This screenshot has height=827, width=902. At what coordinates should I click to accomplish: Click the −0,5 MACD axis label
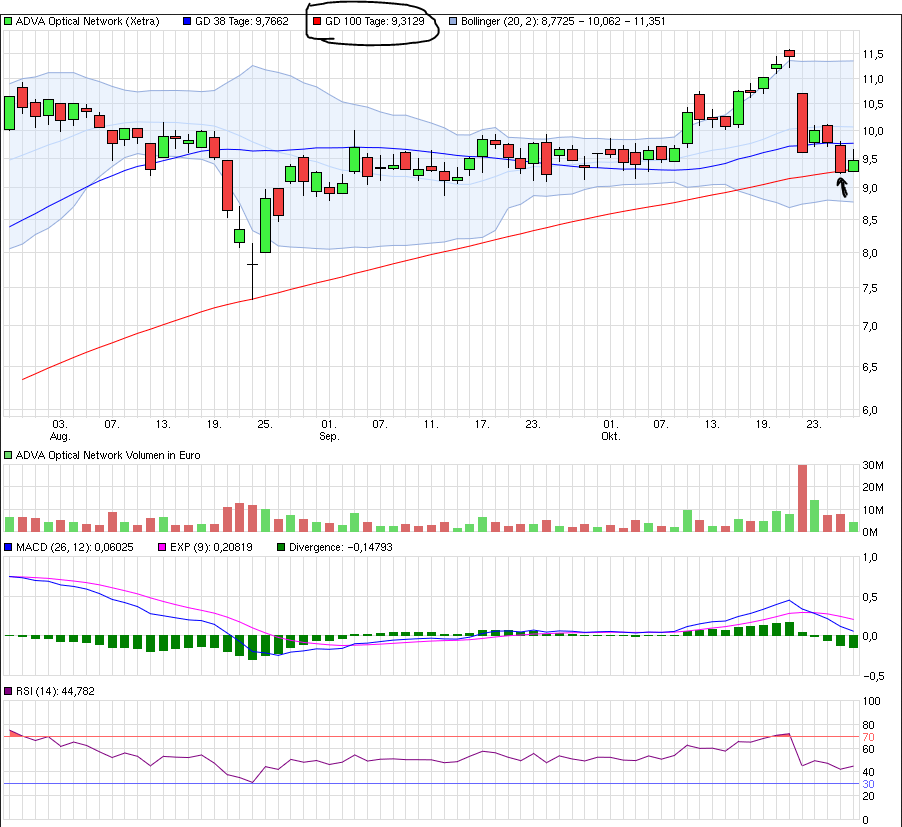tap(873, 676)
